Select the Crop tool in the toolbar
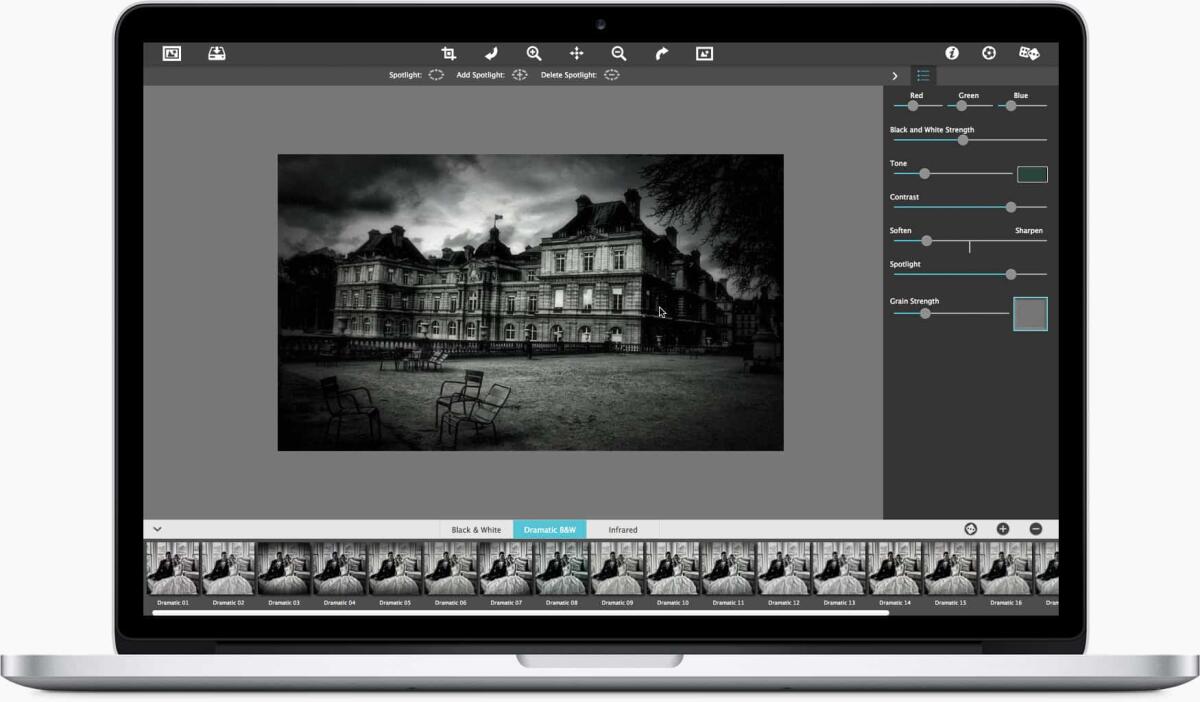 coord(450,53)
